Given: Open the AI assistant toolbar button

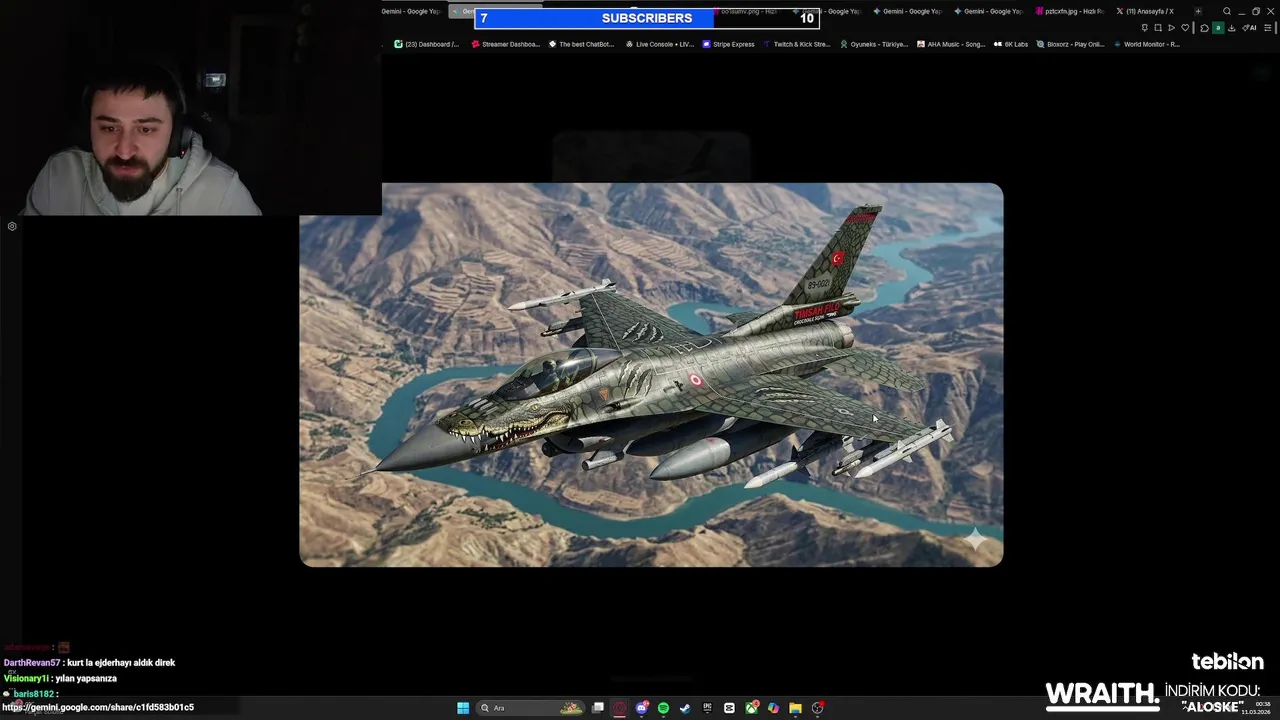Looking at the screenshot, I should pyautogui.click(x=1249, y=28).
